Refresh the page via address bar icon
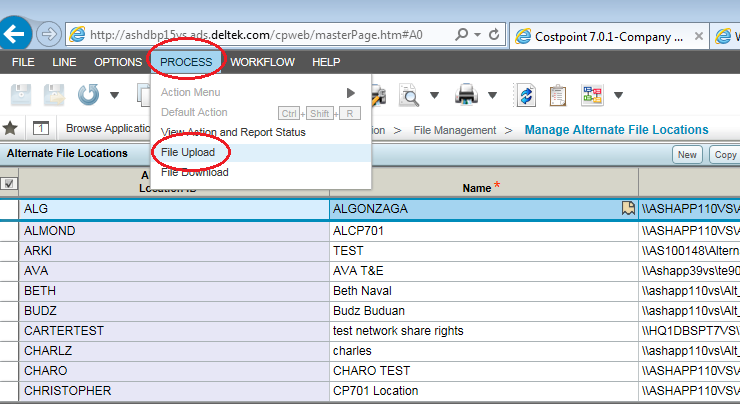 (x=494, y=34)
